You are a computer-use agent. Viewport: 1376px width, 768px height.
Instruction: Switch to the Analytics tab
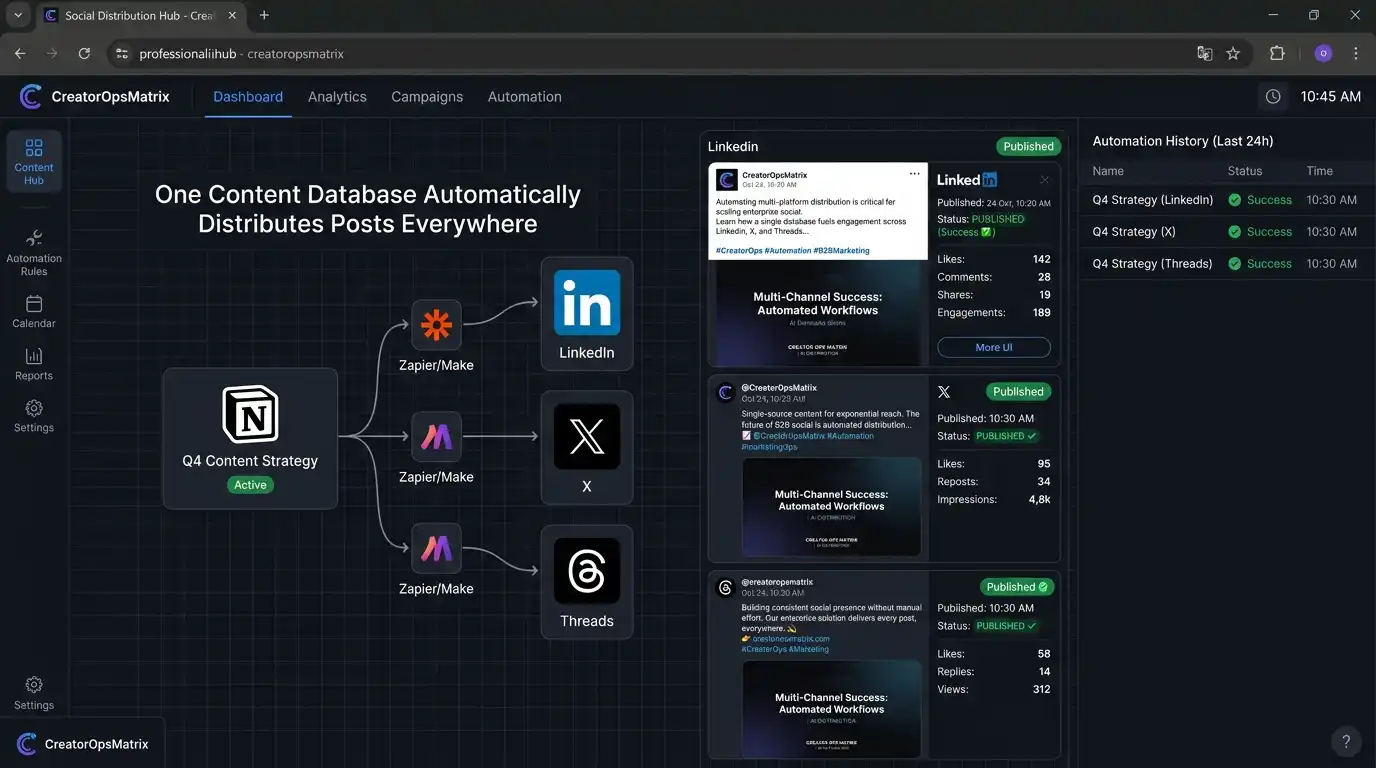click(x=337, y=97)
